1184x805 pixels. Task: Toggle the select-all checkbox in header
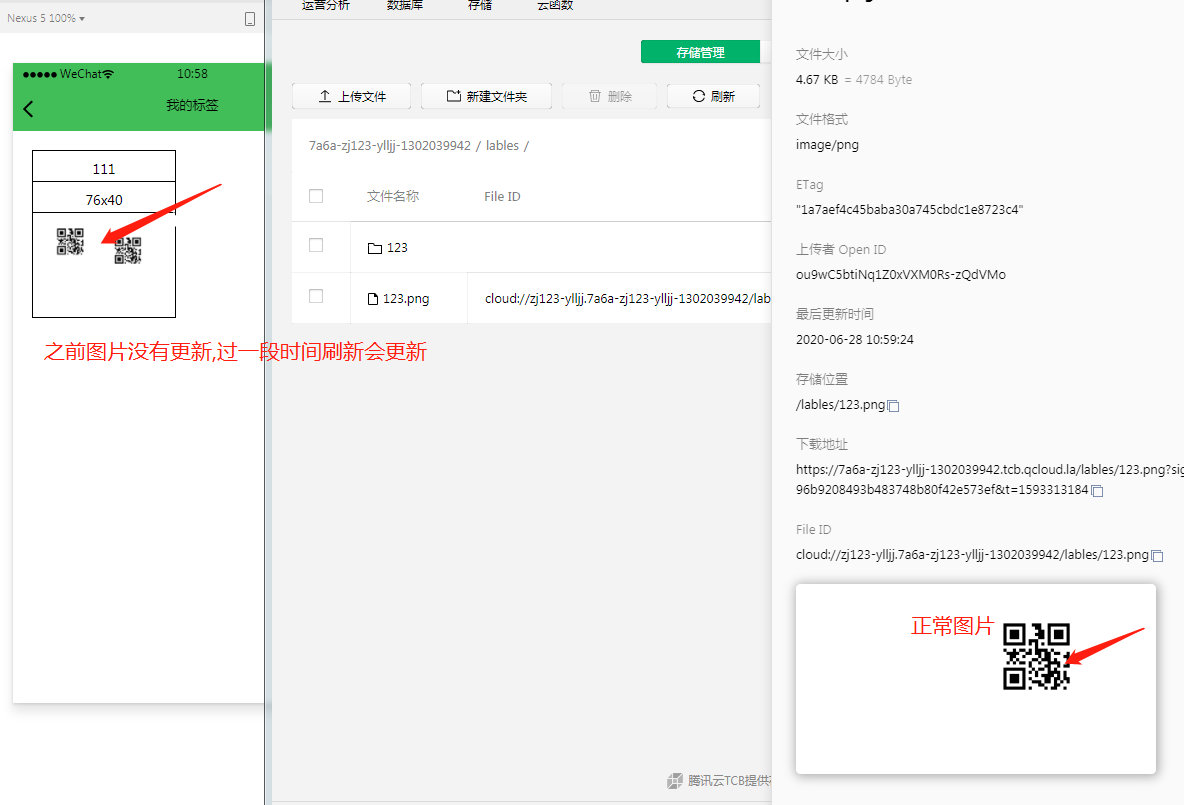316,196
